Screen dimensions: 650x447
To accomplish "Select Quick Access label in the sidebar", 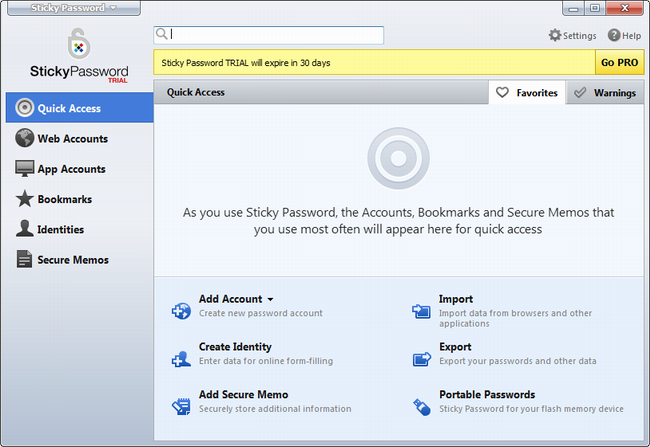I will [69, 108].
